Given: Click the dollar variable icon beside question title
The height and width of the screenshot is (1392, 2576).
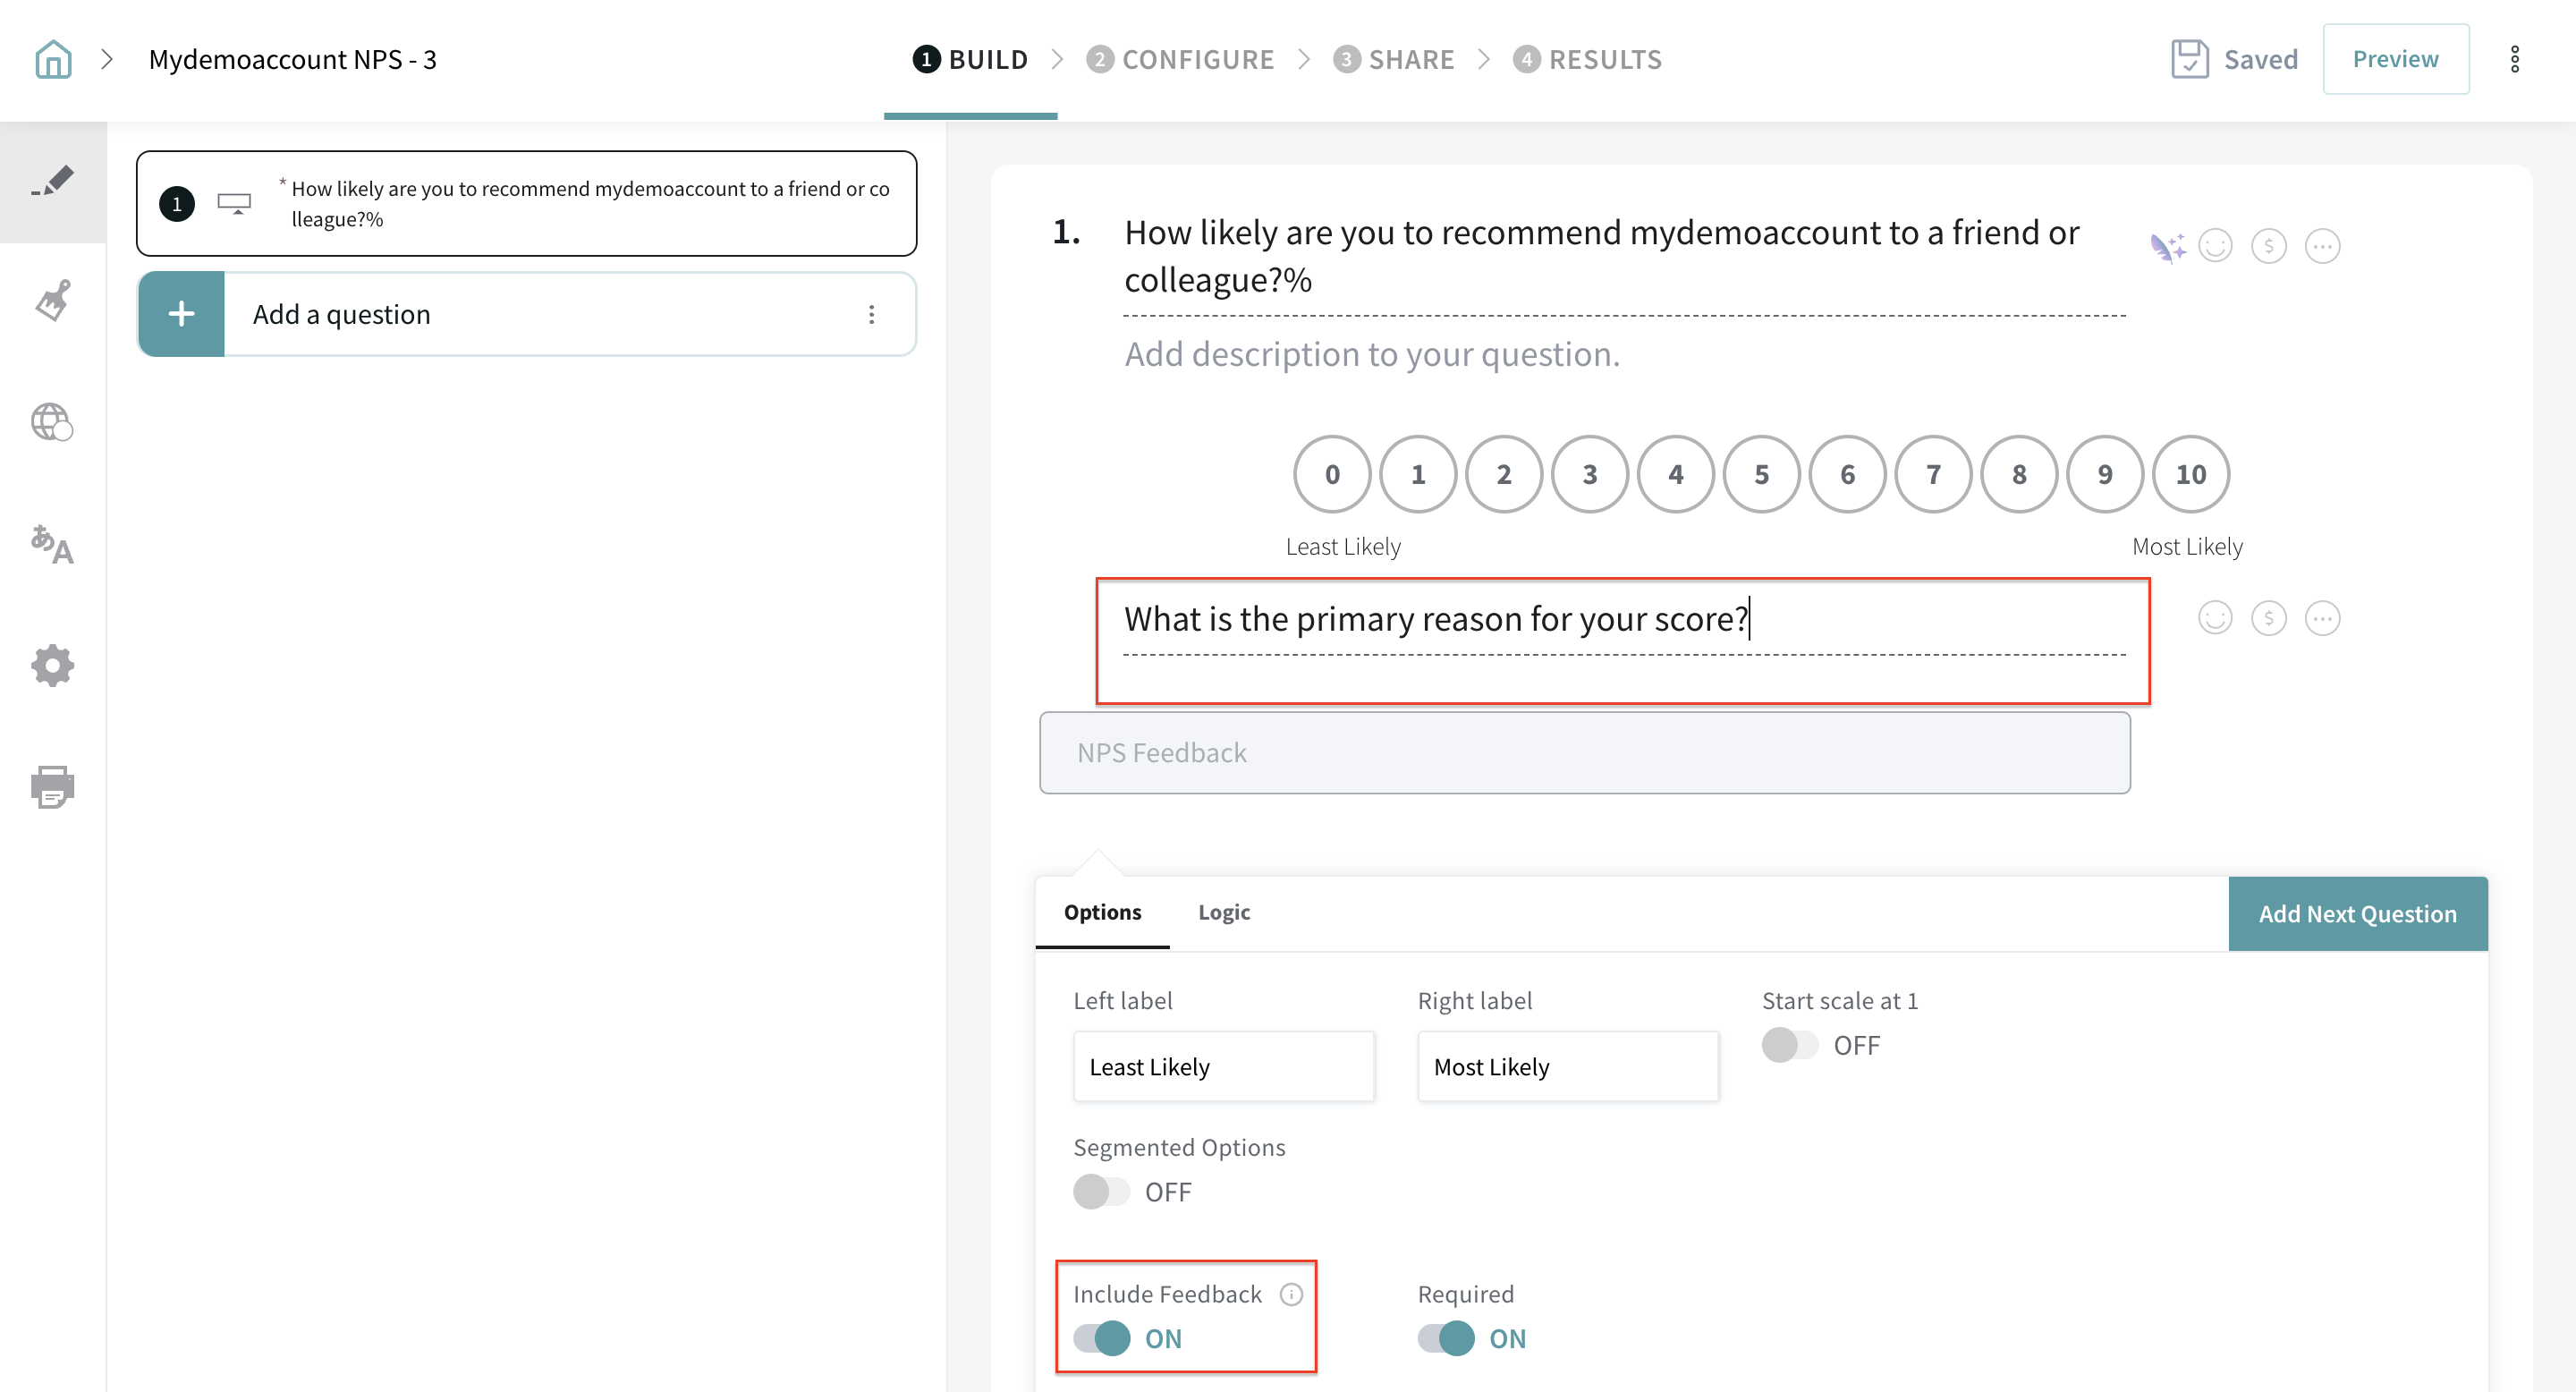Looking at the screenshot, I should (x=2268, y=246).
